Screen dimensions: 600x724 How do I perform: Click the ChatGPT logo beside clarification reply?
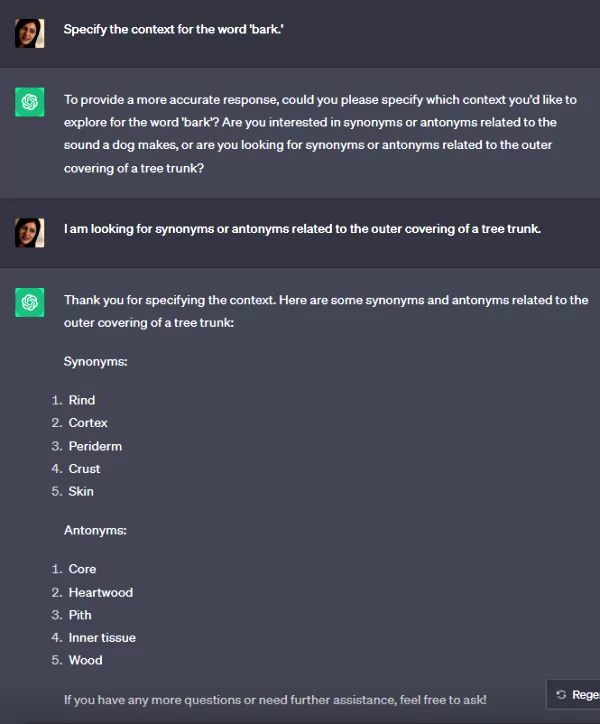click(30, 102)
